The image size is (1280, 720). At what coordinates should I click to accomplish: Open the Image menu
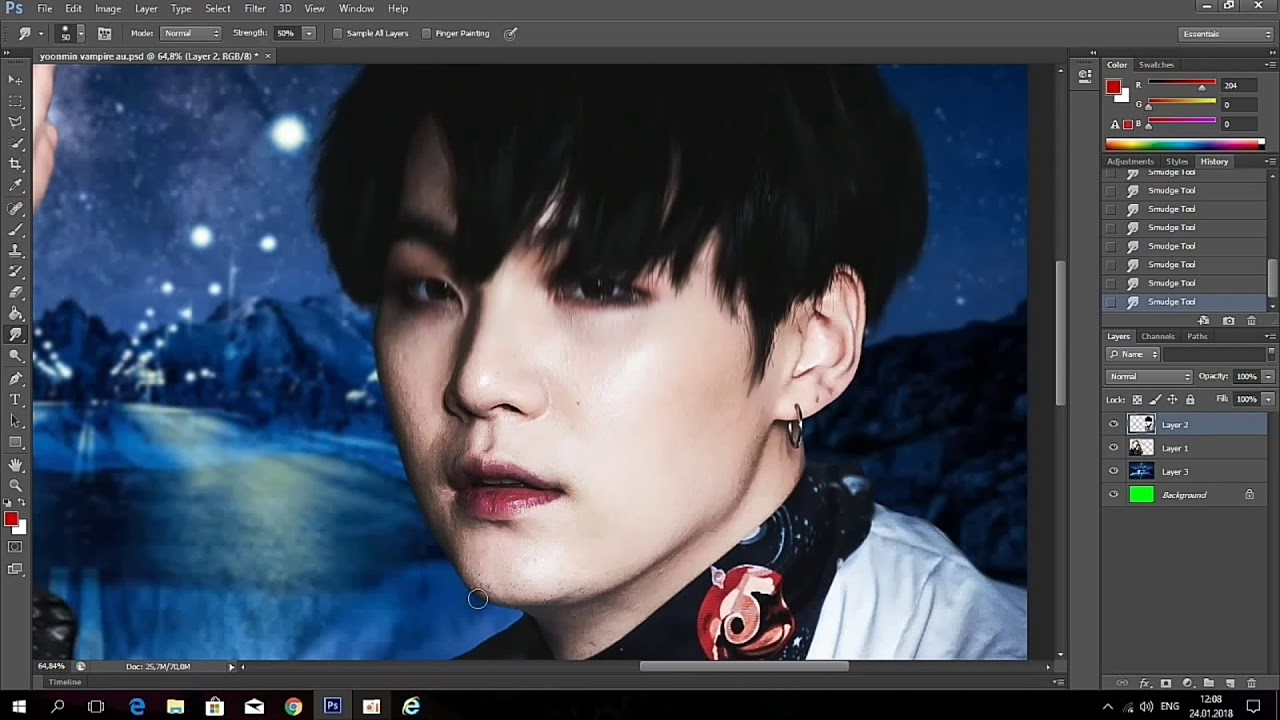(108, 8)
